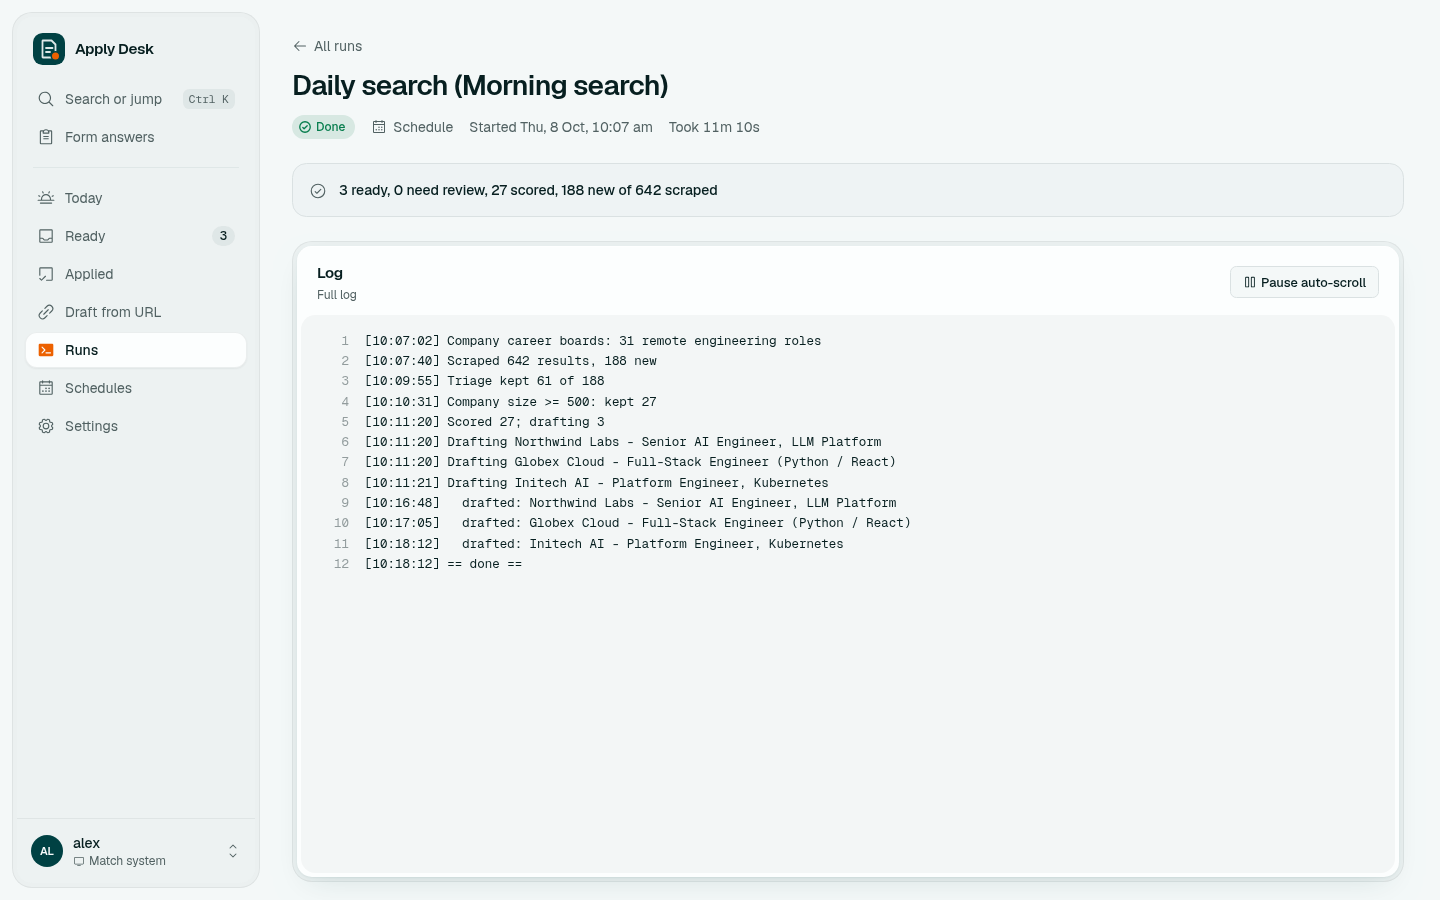Click the Applied sidebar icon
Viewport: 1440px width, 900px height.
[x=46, y=274]
